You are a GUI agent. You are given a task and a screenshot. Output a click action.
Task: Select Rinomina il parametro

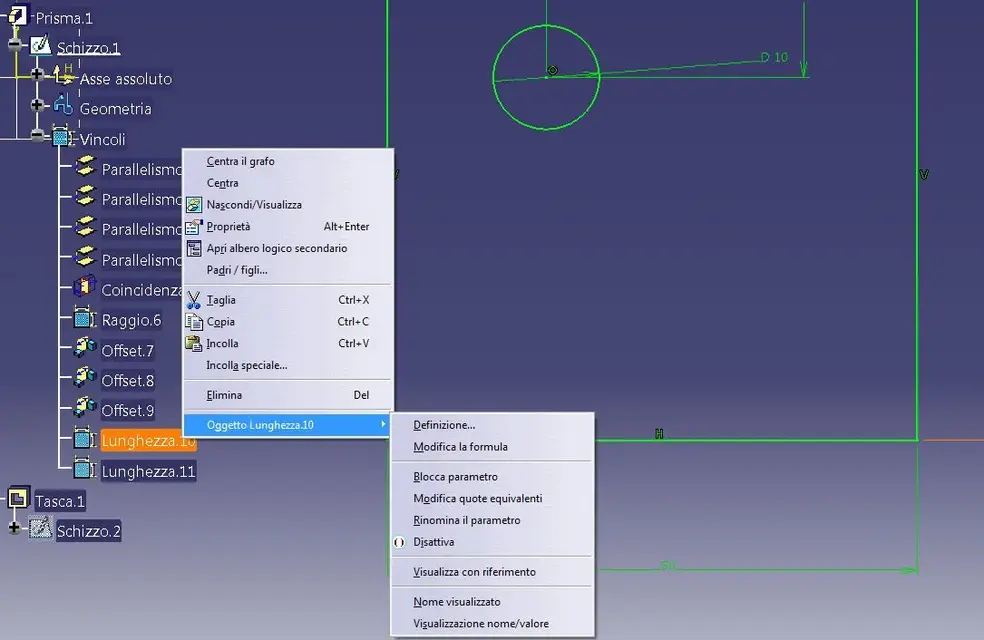466,520
